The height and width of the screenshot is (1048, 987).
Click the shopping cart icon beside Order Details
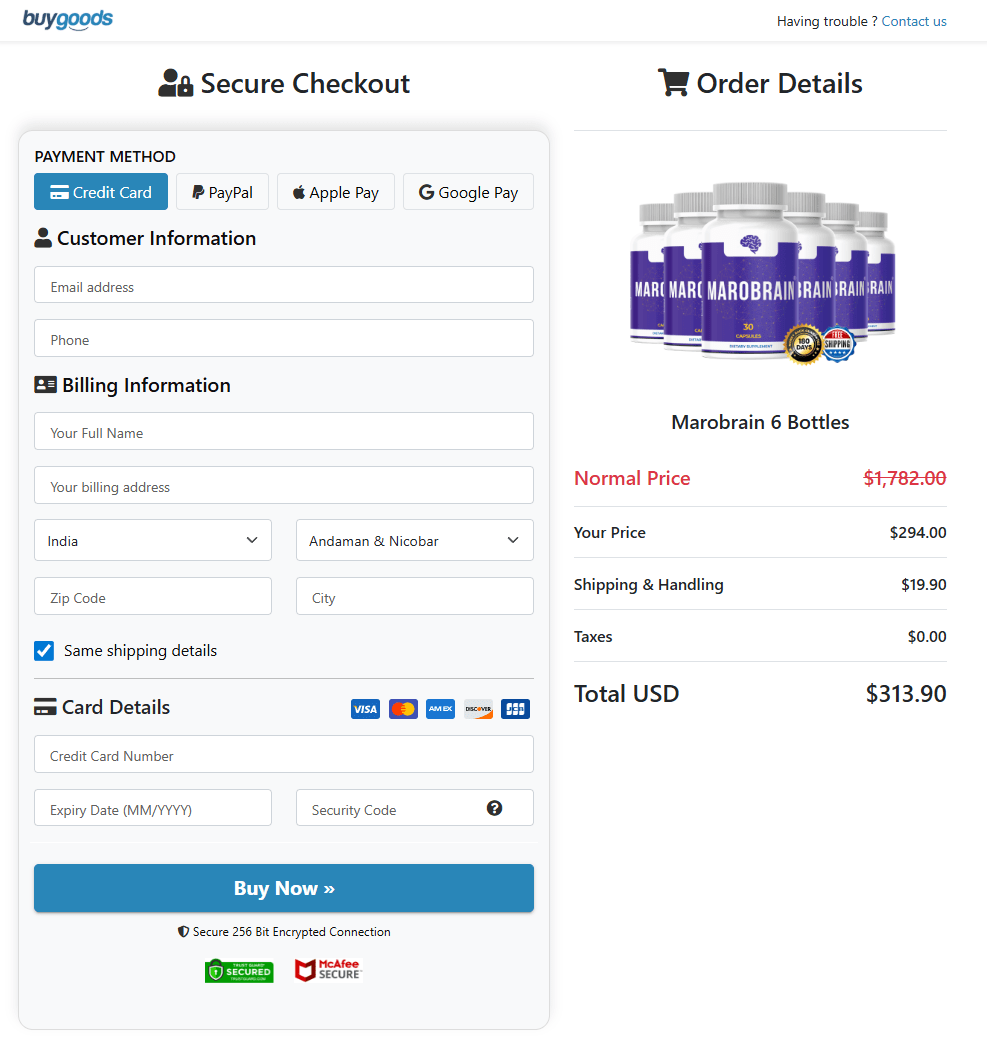coord(671,82)
